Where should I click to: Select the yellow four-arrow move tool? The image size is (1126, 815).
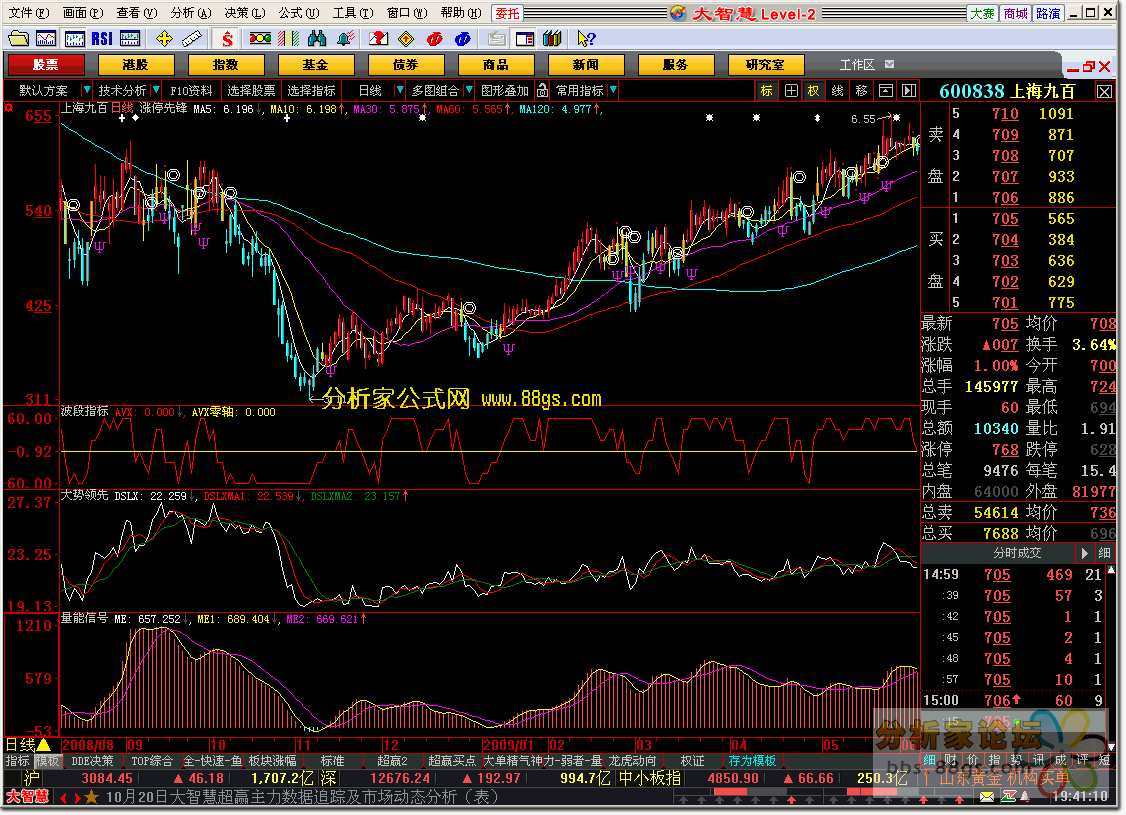pos(164,38)
